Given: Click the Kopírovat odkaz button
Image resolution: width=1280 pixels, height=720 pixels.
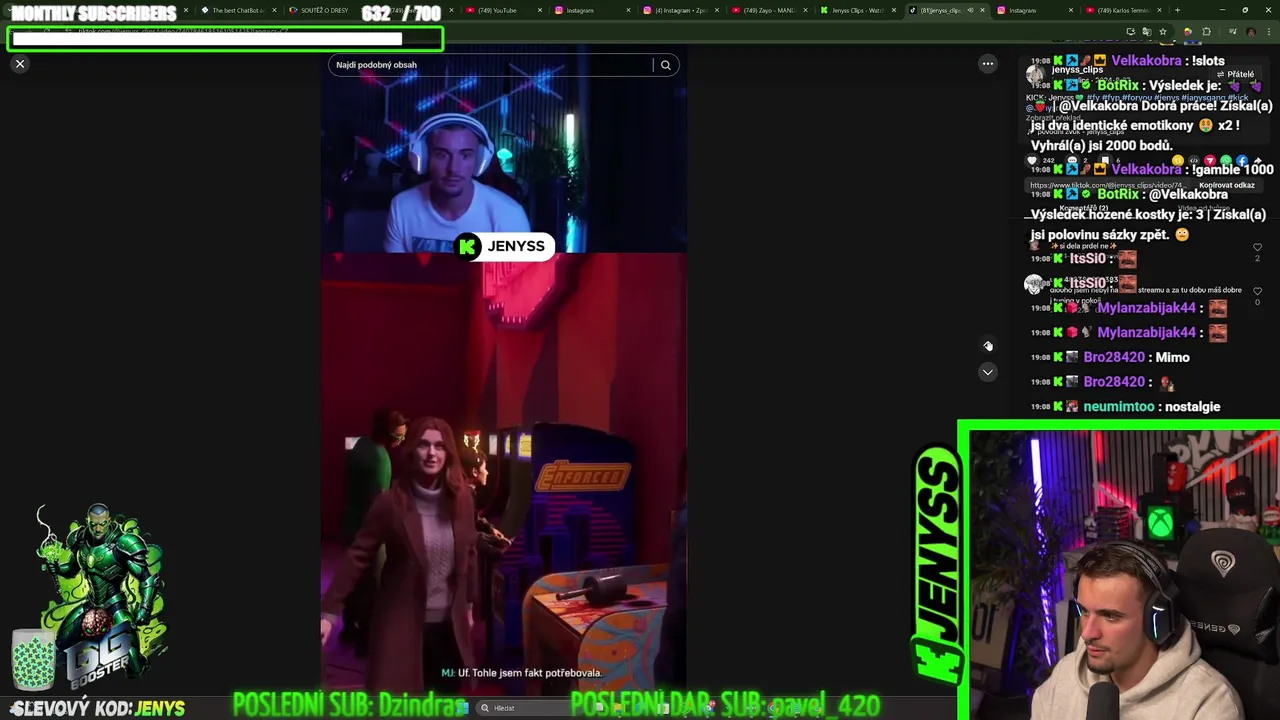Looking at the screenshot, I should [x=1227, y=185].
